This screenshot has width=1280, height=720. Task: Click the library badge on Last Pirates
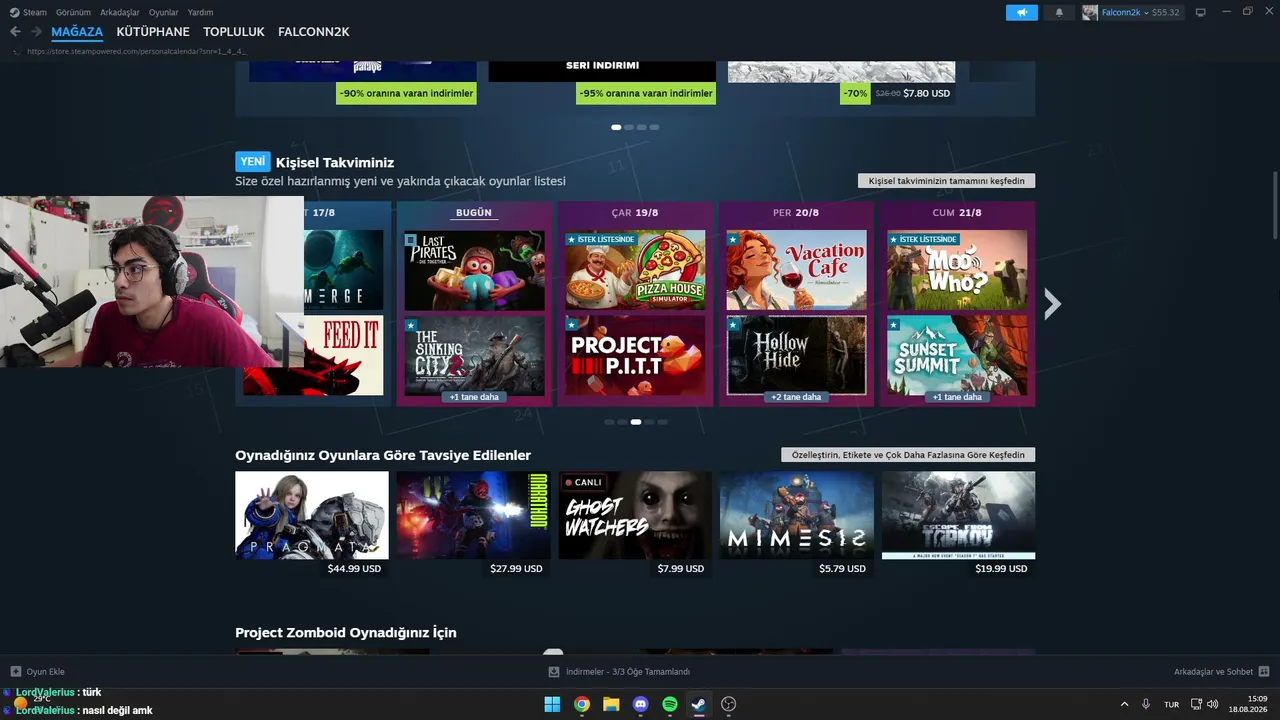(x=411, y=240)
